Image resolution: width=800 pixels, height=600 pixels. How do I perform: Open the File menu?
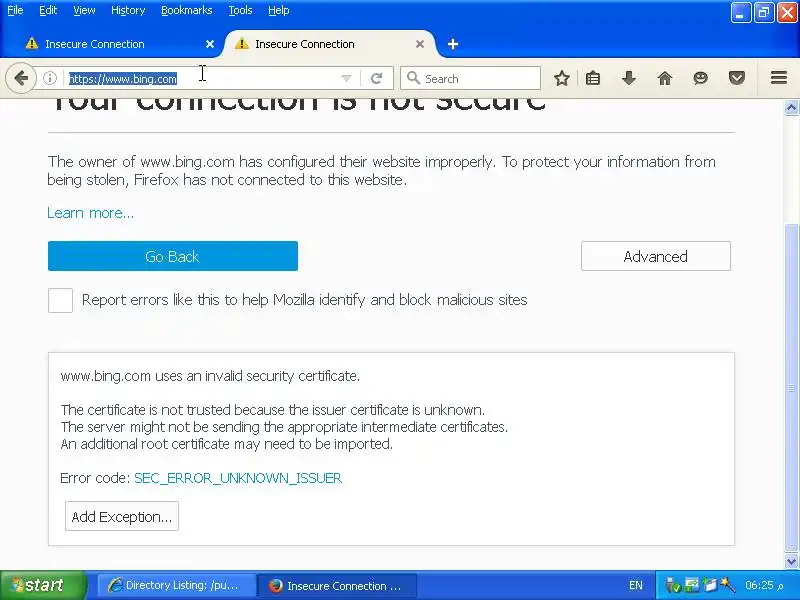pos(15,10)
